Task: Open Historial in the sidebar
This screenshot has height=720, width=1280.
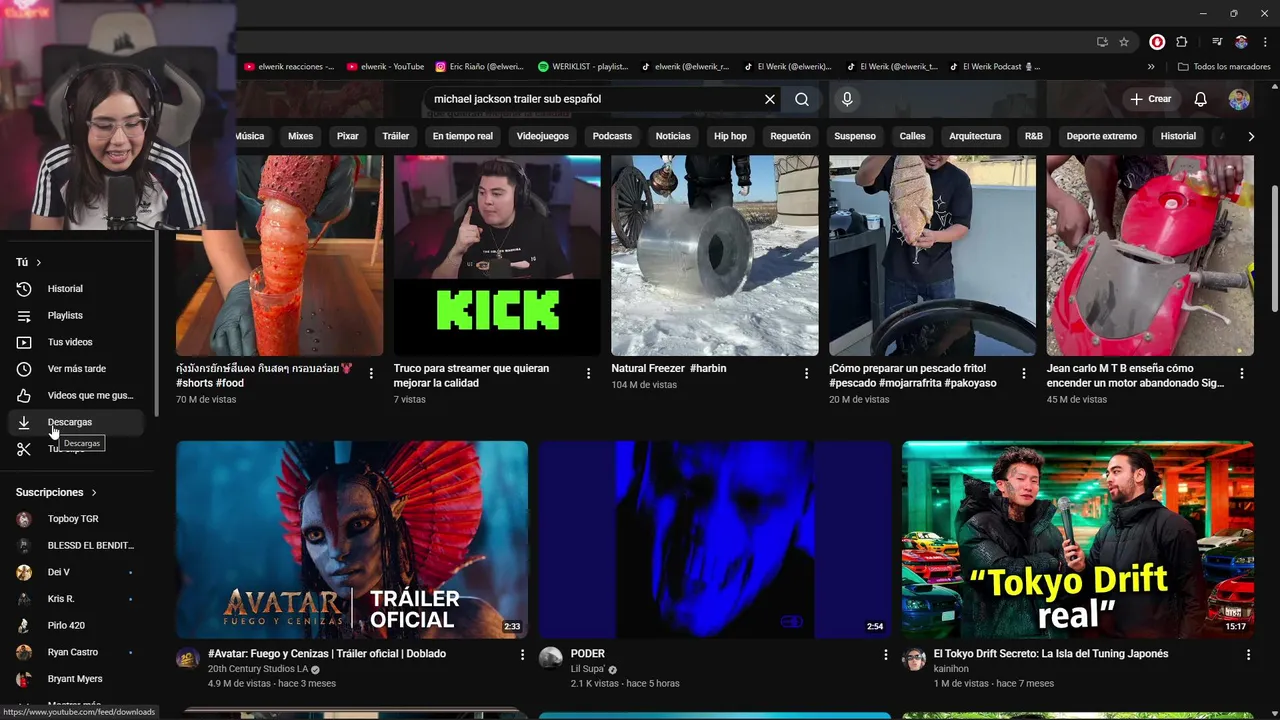Action: pos(78,289)
